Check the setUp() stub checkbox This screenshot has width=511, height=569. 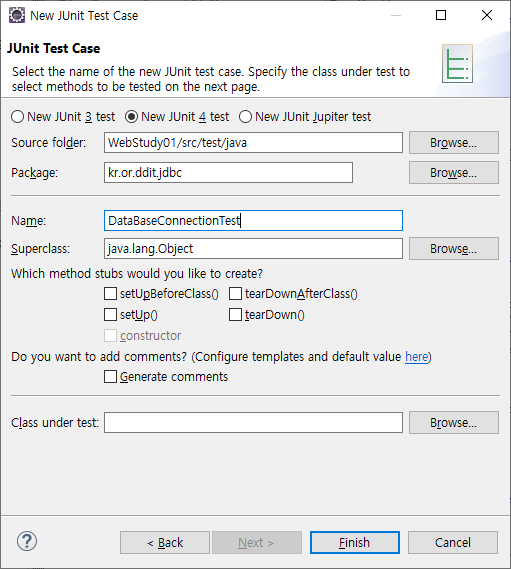(x=110, y=315)
